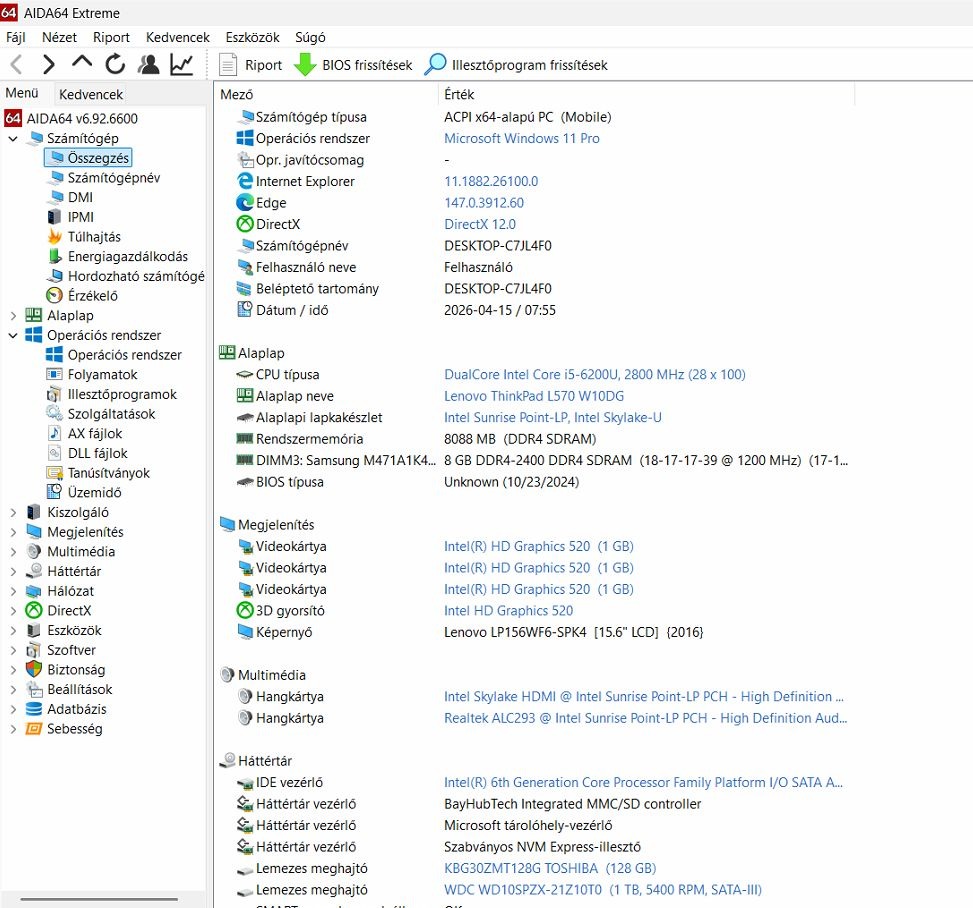
Task: Click the Forward navigation arrow
Action: click(x=48, y=65)
